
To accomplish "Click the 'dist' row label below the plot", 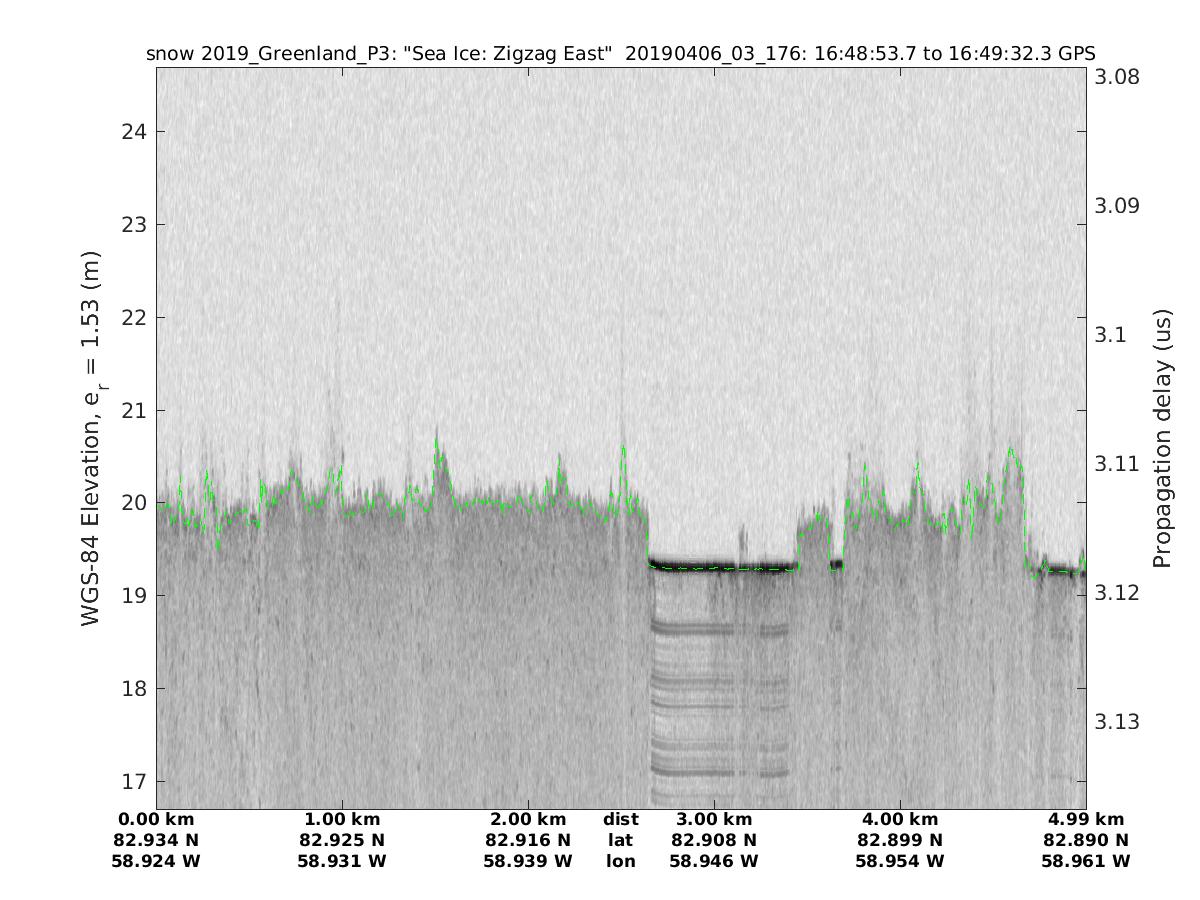I will pyautogui.click(x=620, y=820).
